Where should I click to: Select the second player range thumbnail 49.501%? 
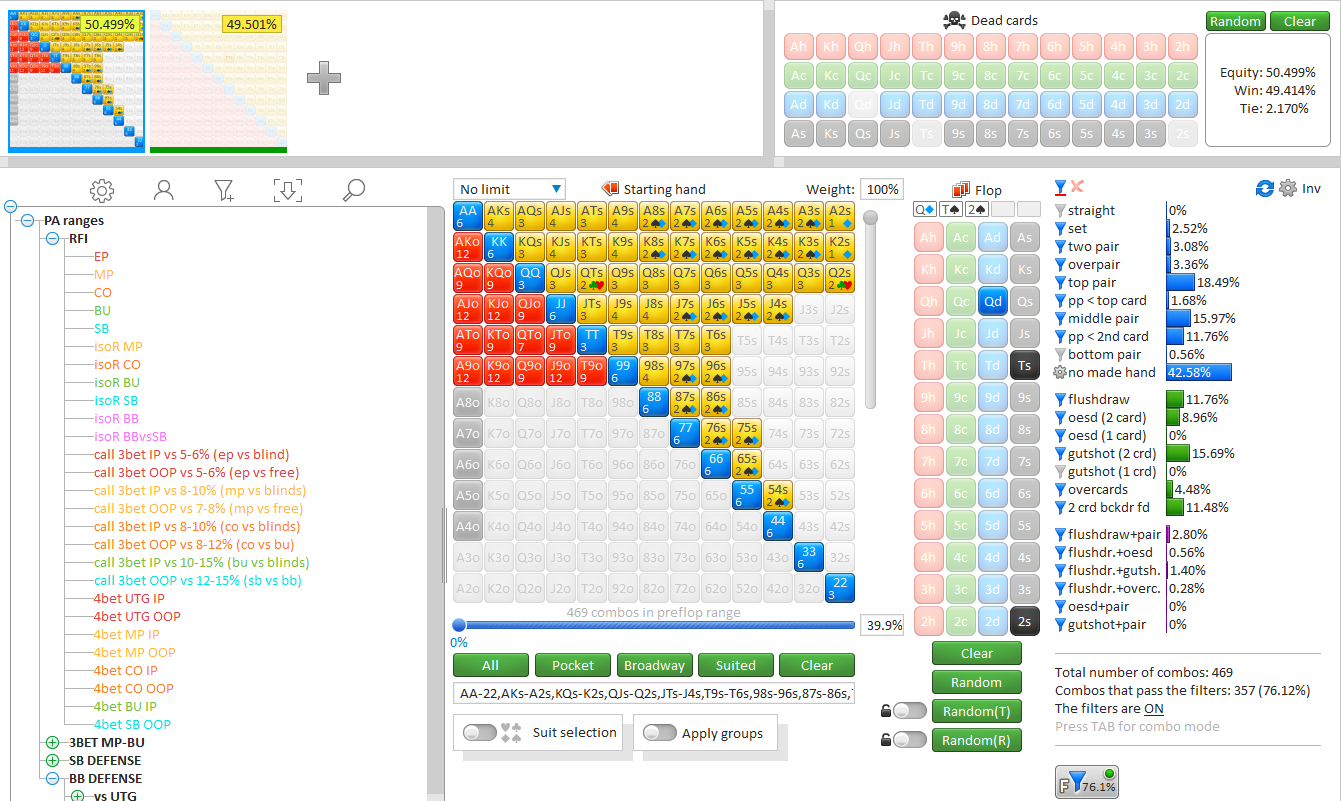[x=218, y=82]
